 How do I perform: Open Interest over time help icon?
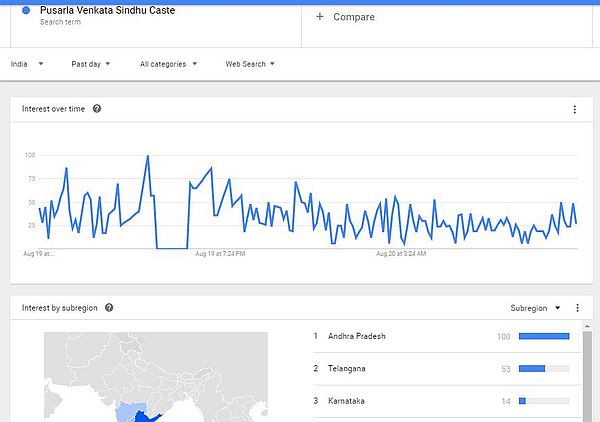(97, 109)
